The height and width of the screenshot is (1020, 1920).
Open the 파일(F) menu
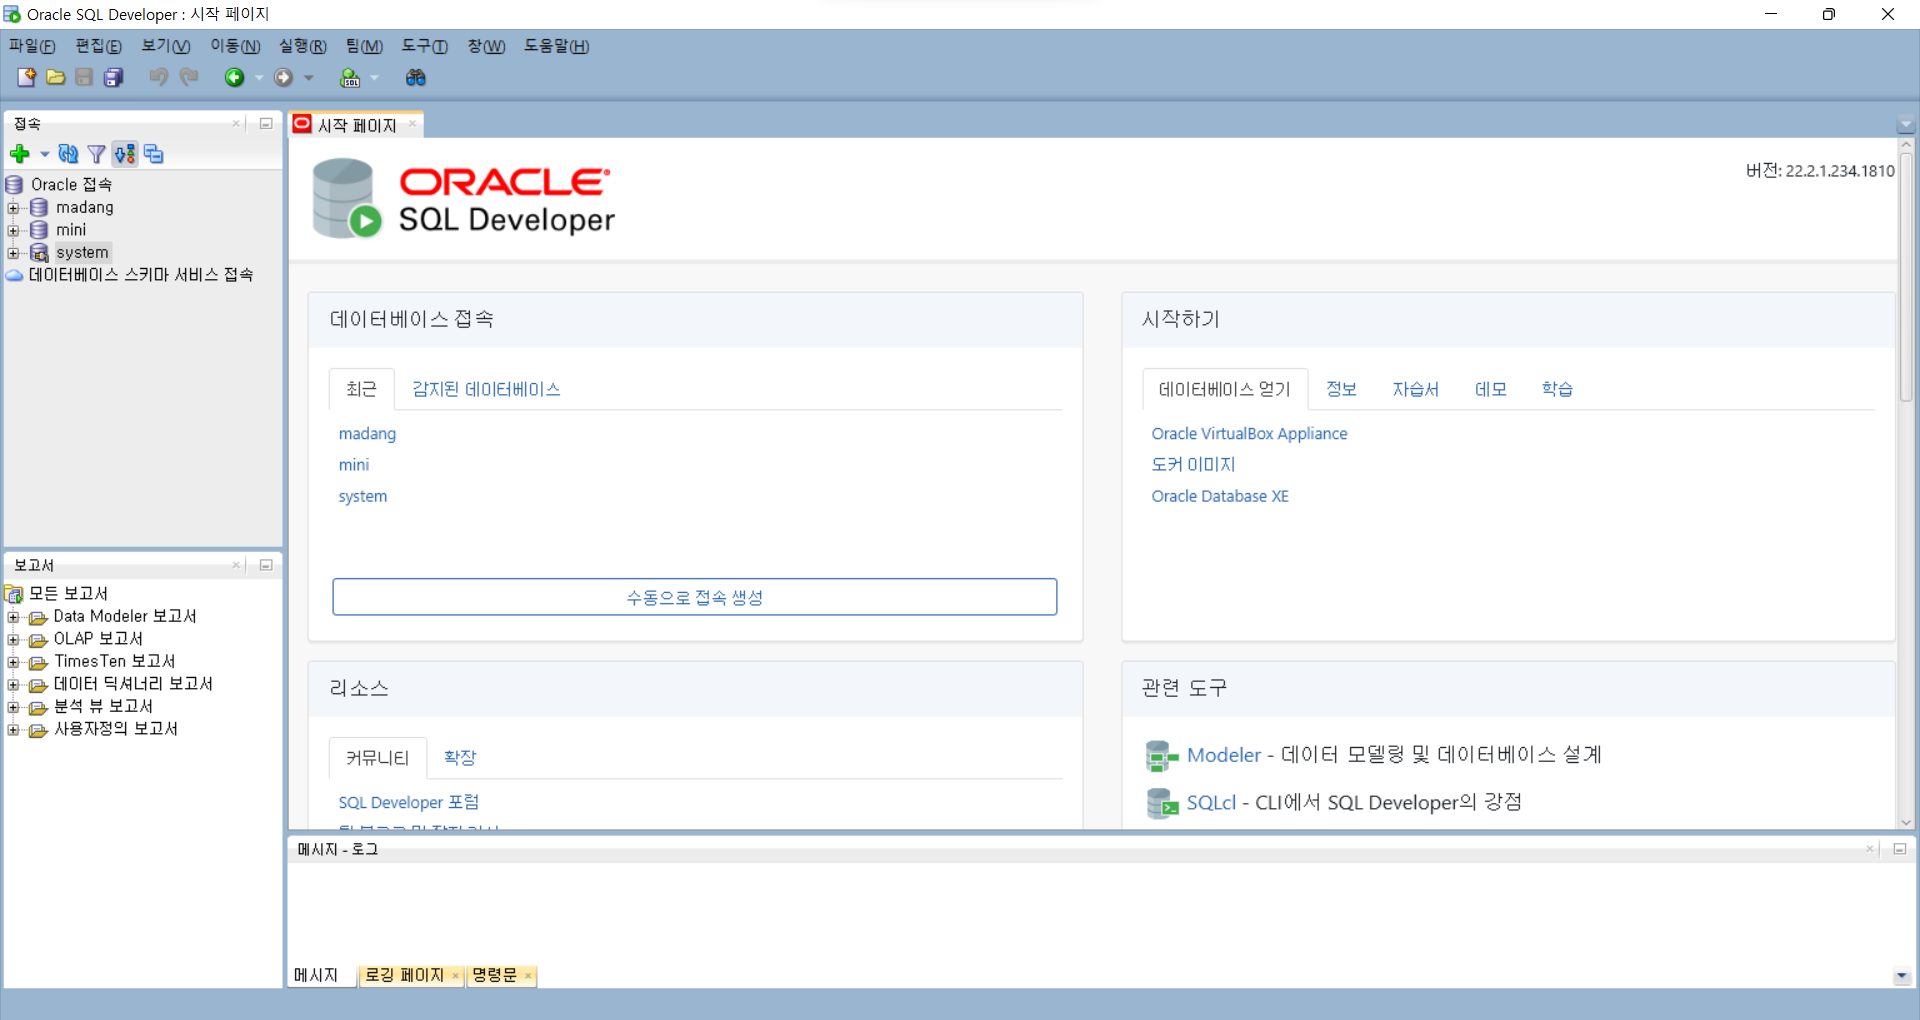pyautogui.click(x=32, y=46)
